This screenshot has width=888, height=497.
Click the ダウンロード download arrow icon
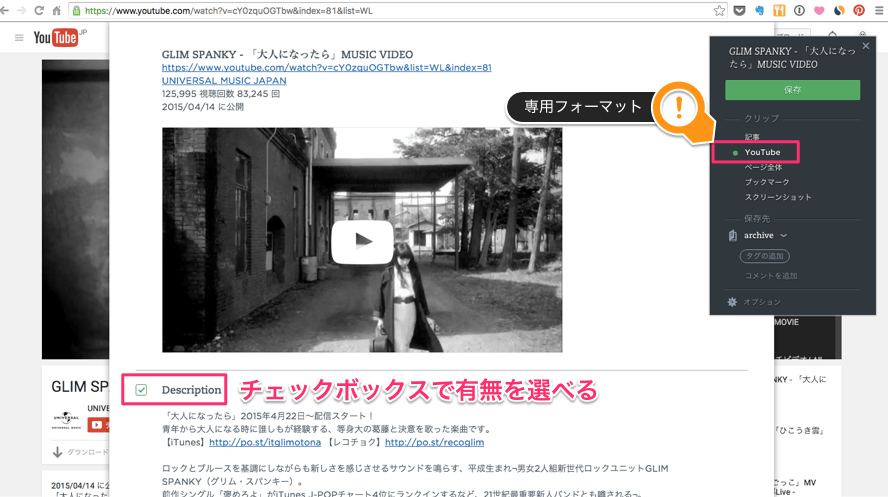pos(57,452)
